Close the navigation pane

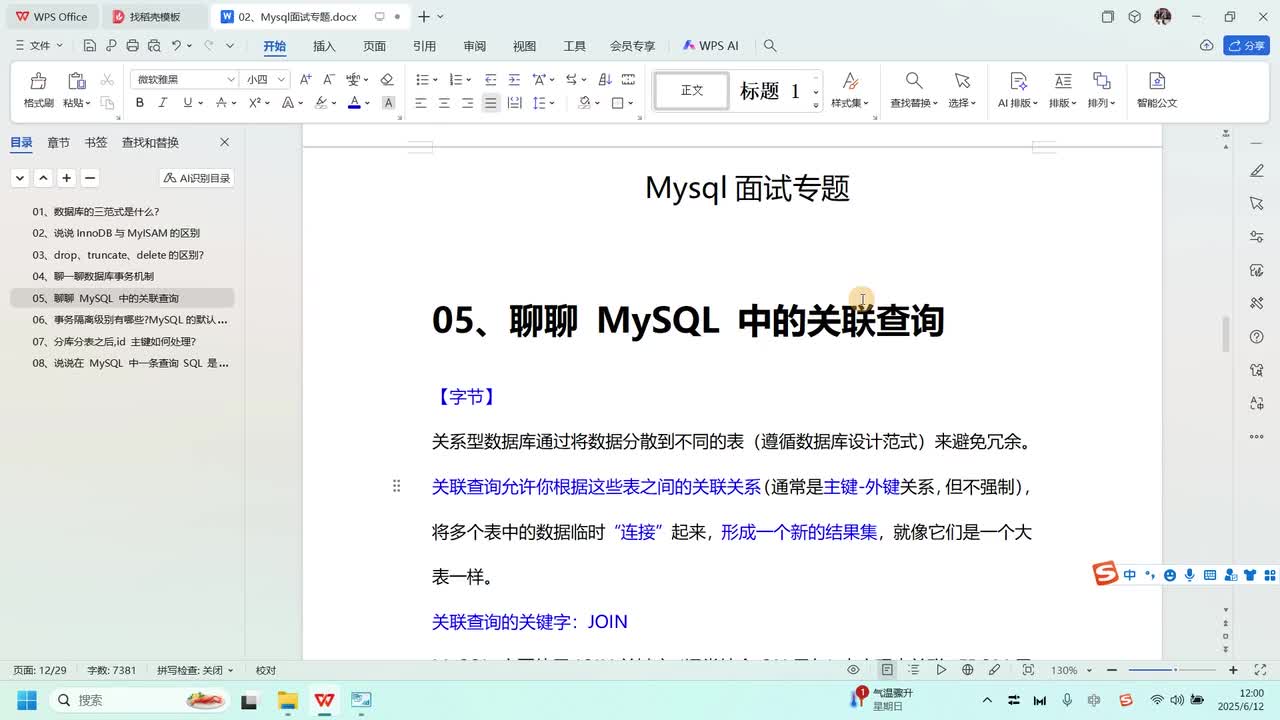click(224, 143)
